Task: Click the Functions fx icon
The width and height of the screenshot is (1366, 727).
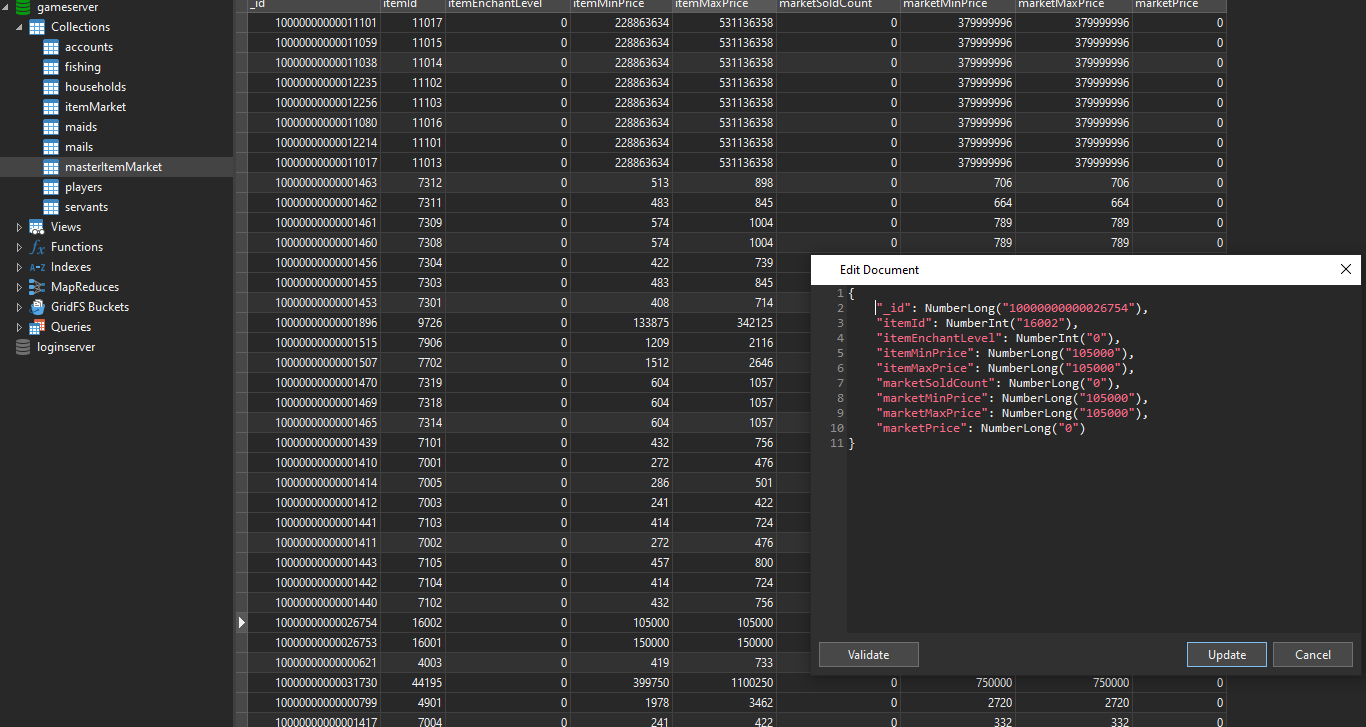Action: (x=36, y=247)
